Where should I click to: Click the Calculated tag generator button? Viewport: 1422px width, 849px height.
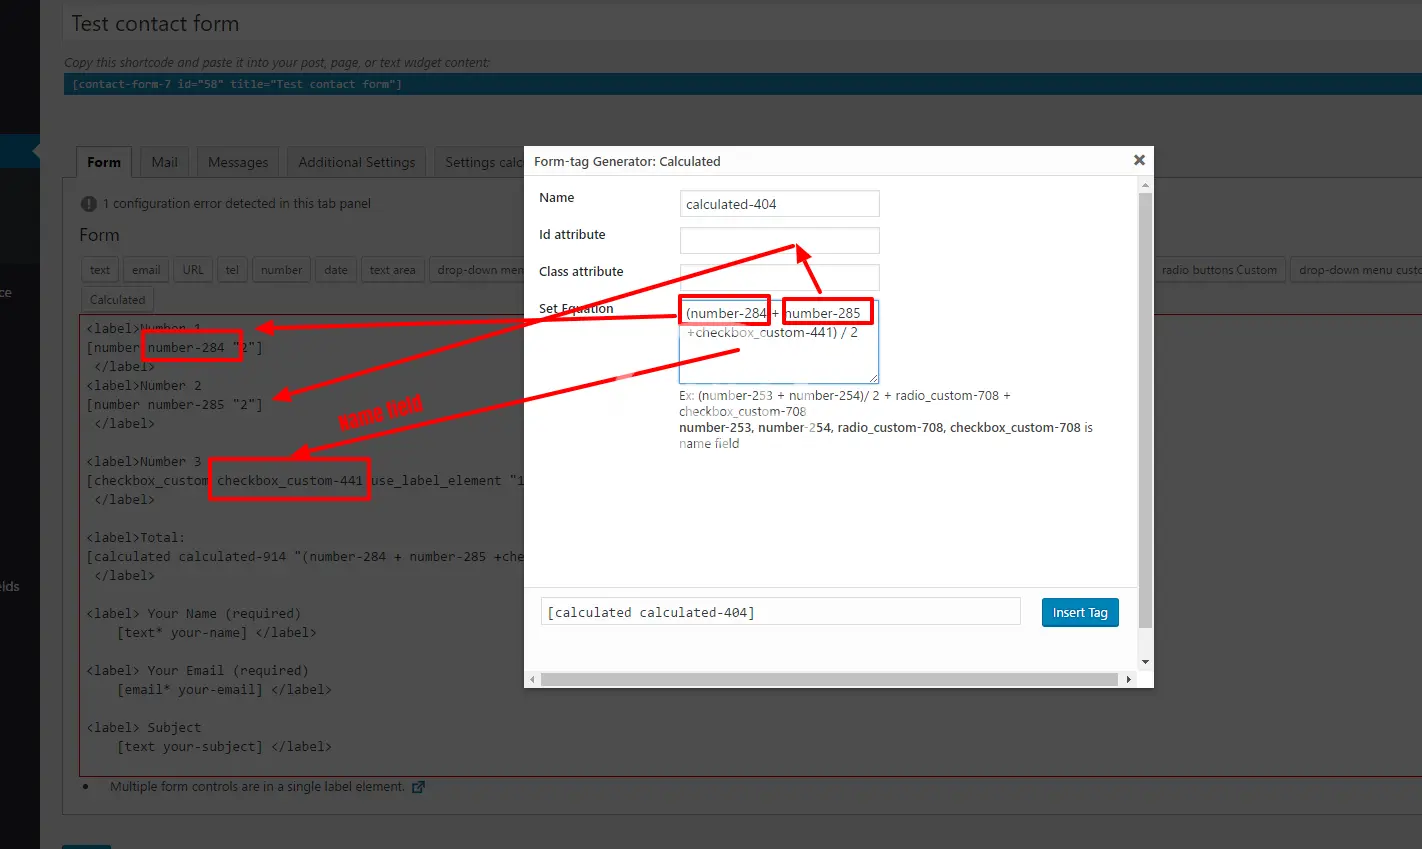tap(117, 299)
